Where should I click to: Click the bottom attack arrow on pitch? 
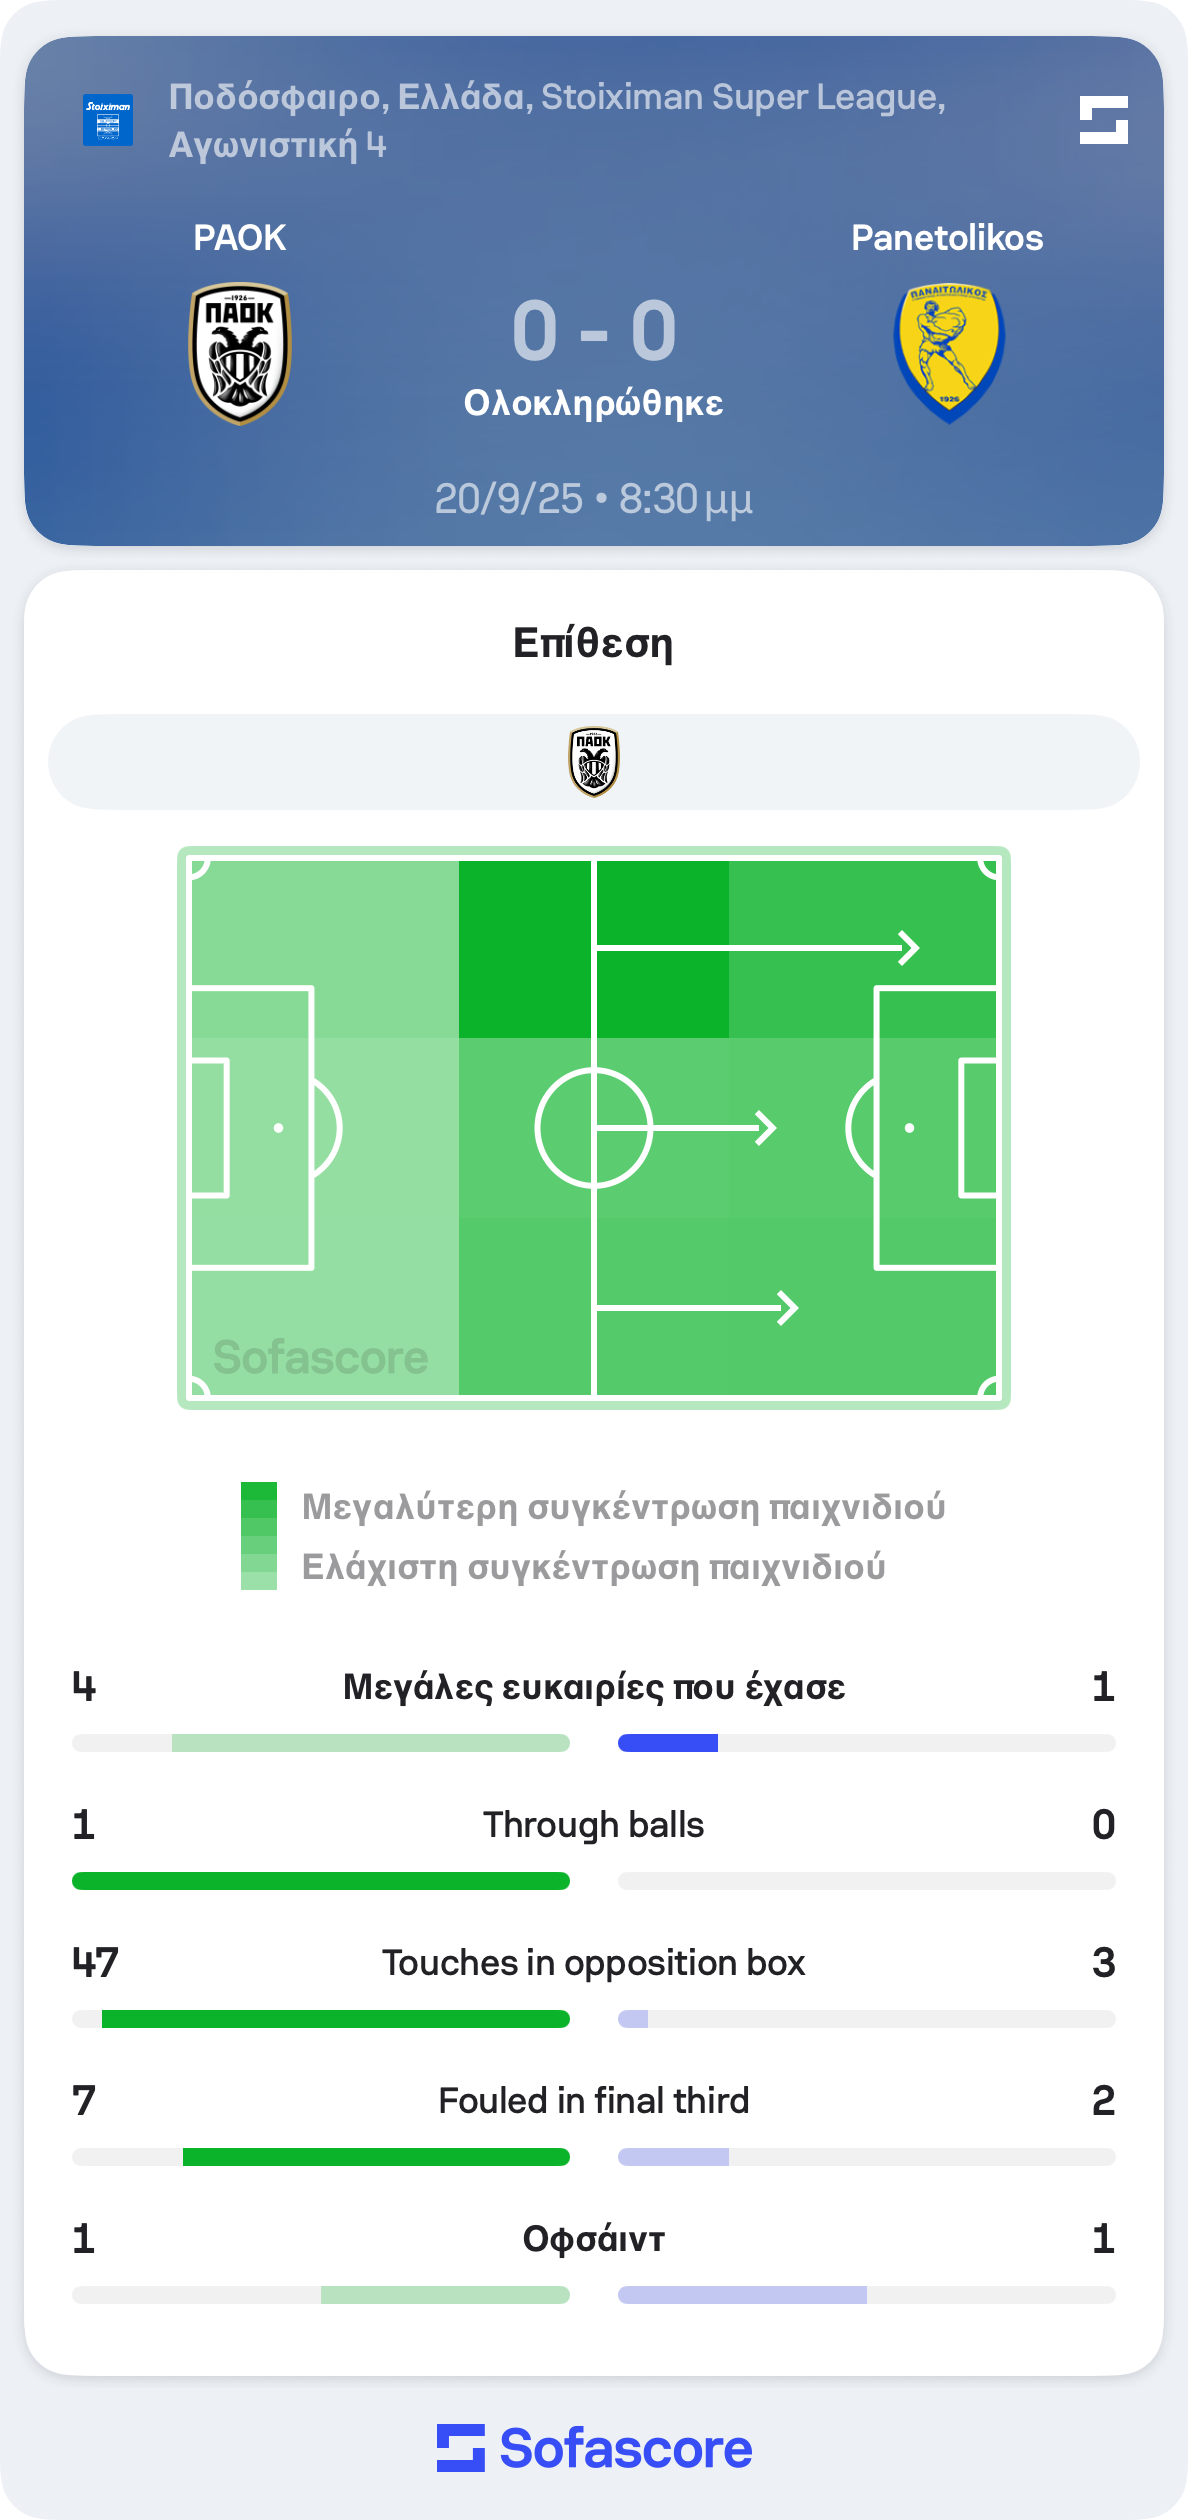point(697,1307)
